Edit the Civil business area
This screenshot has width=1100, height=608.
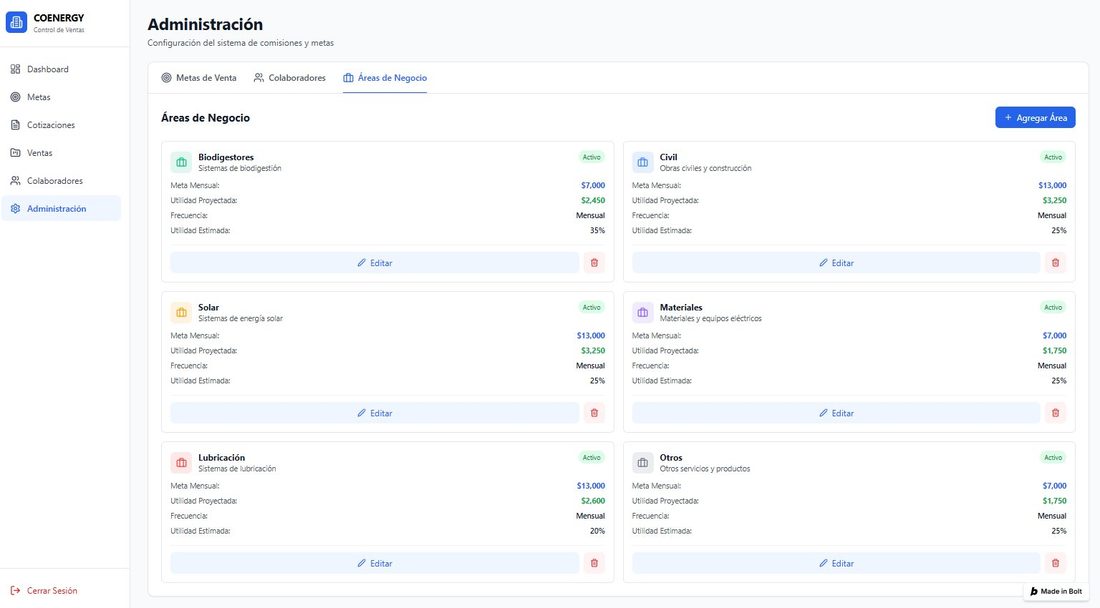[x=836, y=263]
